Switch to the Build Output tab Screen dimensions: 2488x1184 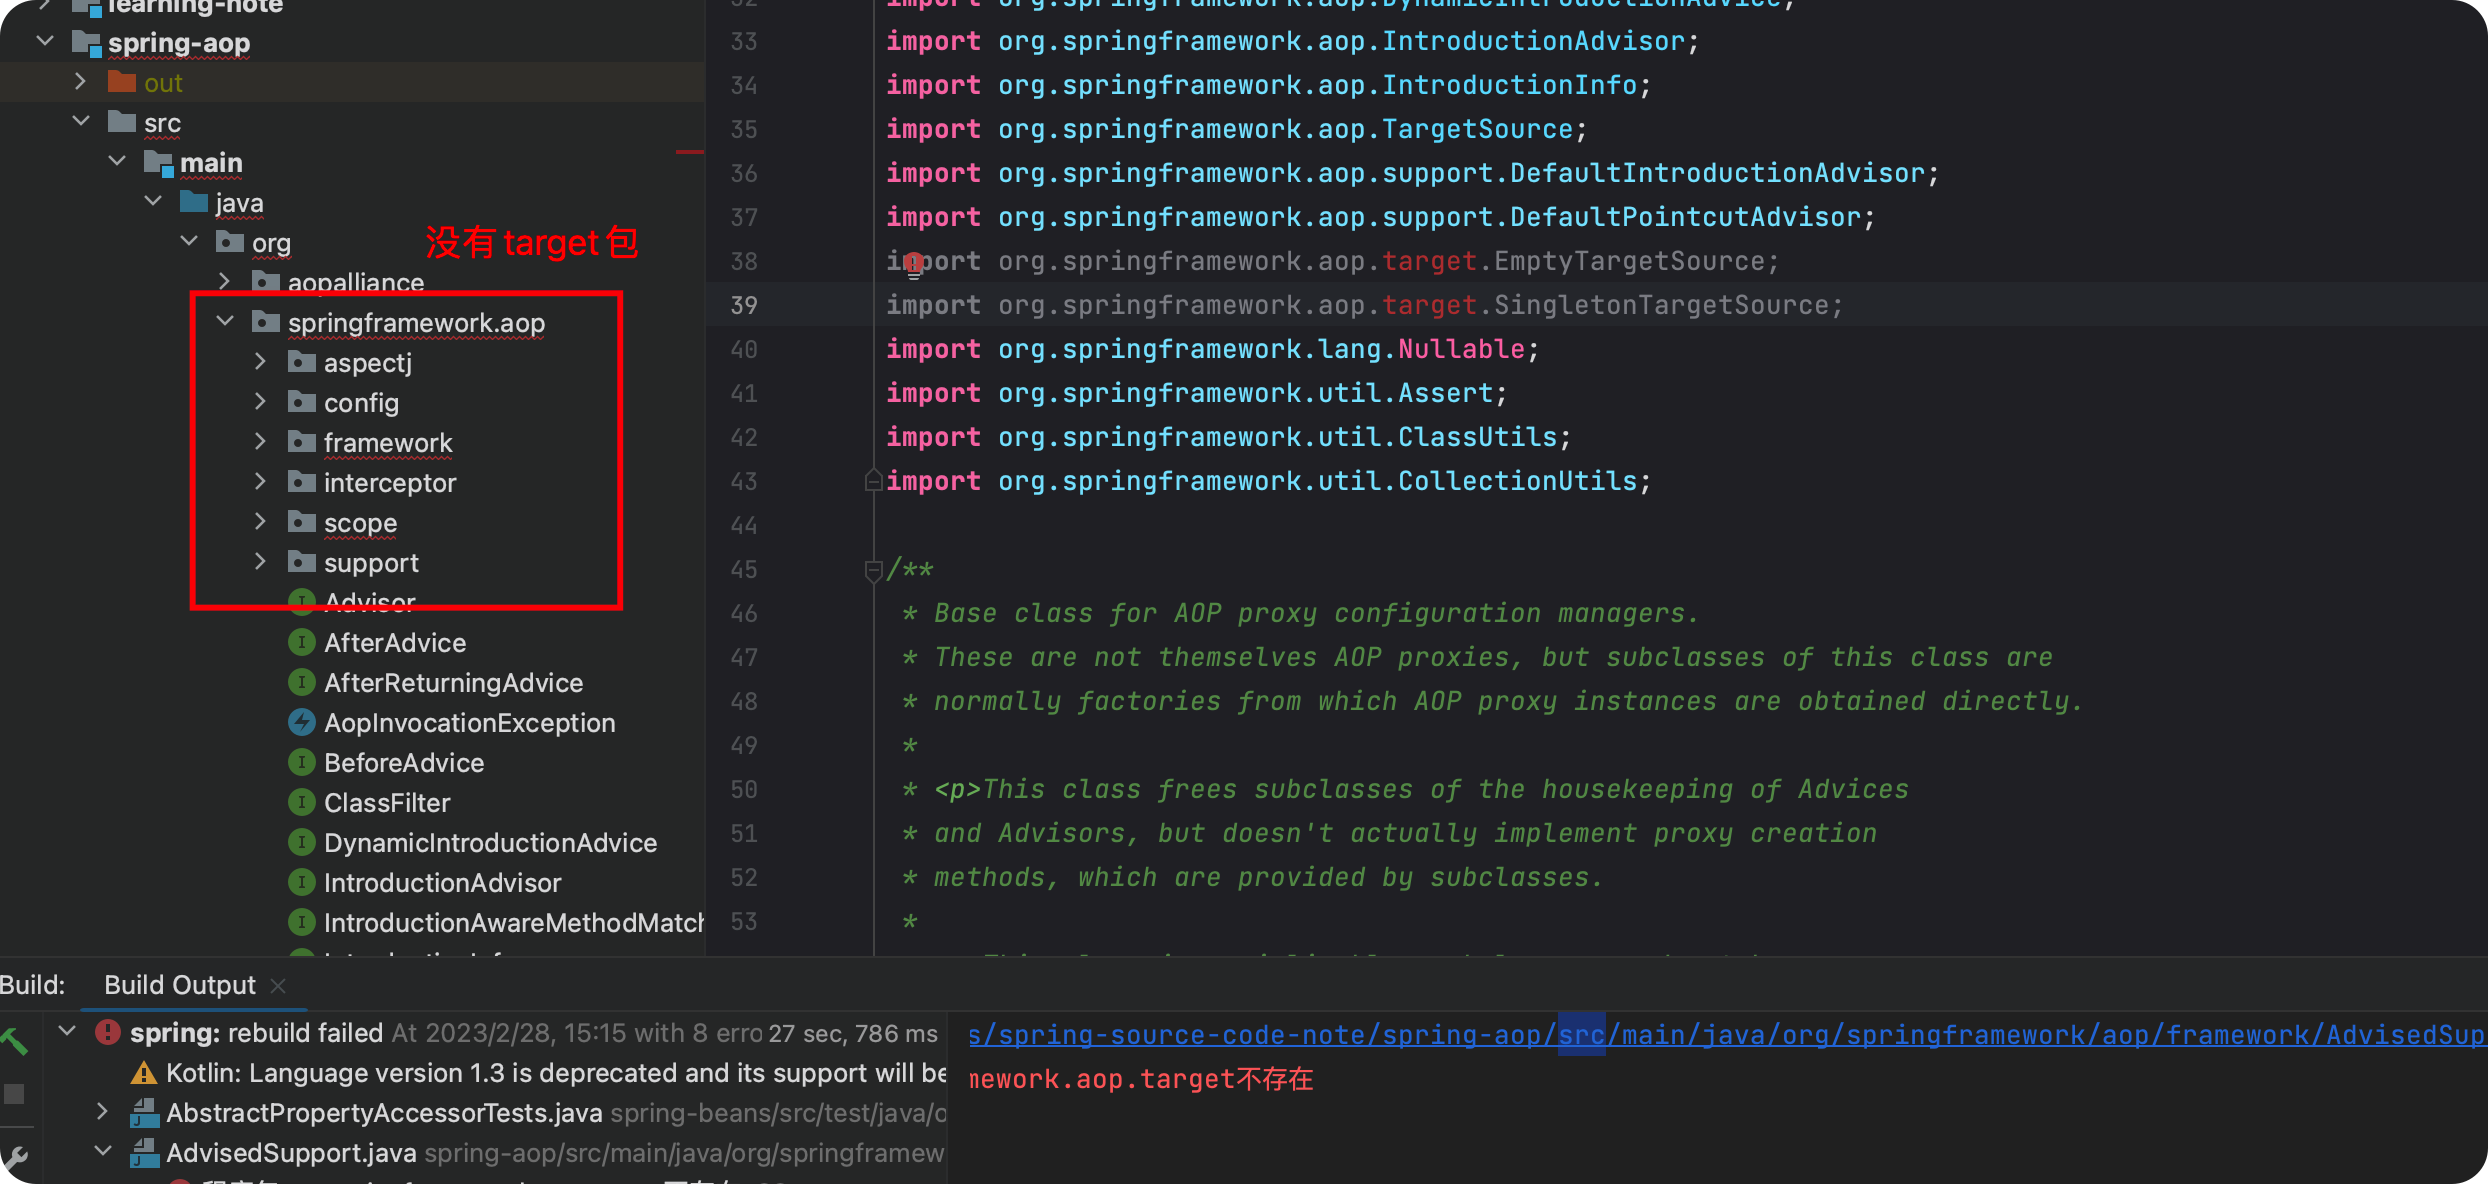pos(180,985)
